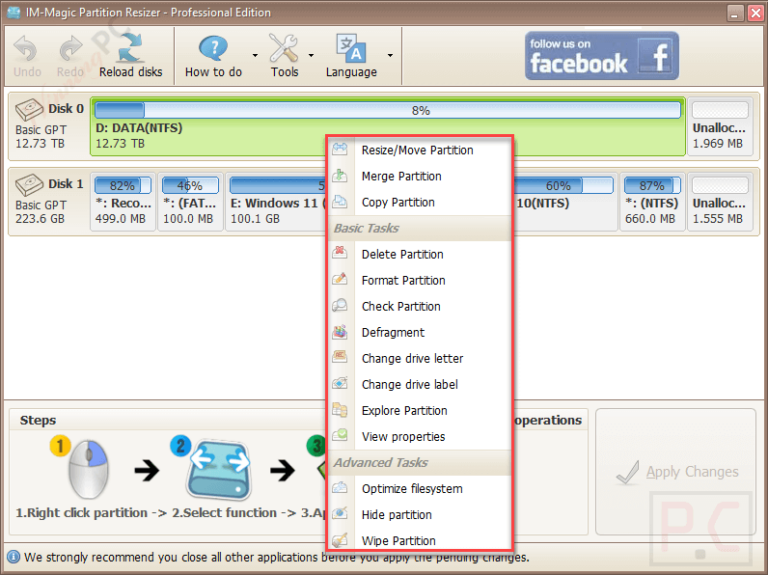The width and height of the screenshot is (768, 575).
Task: Click the Disk 1 drive icon
Action: (x=29, y=185)
